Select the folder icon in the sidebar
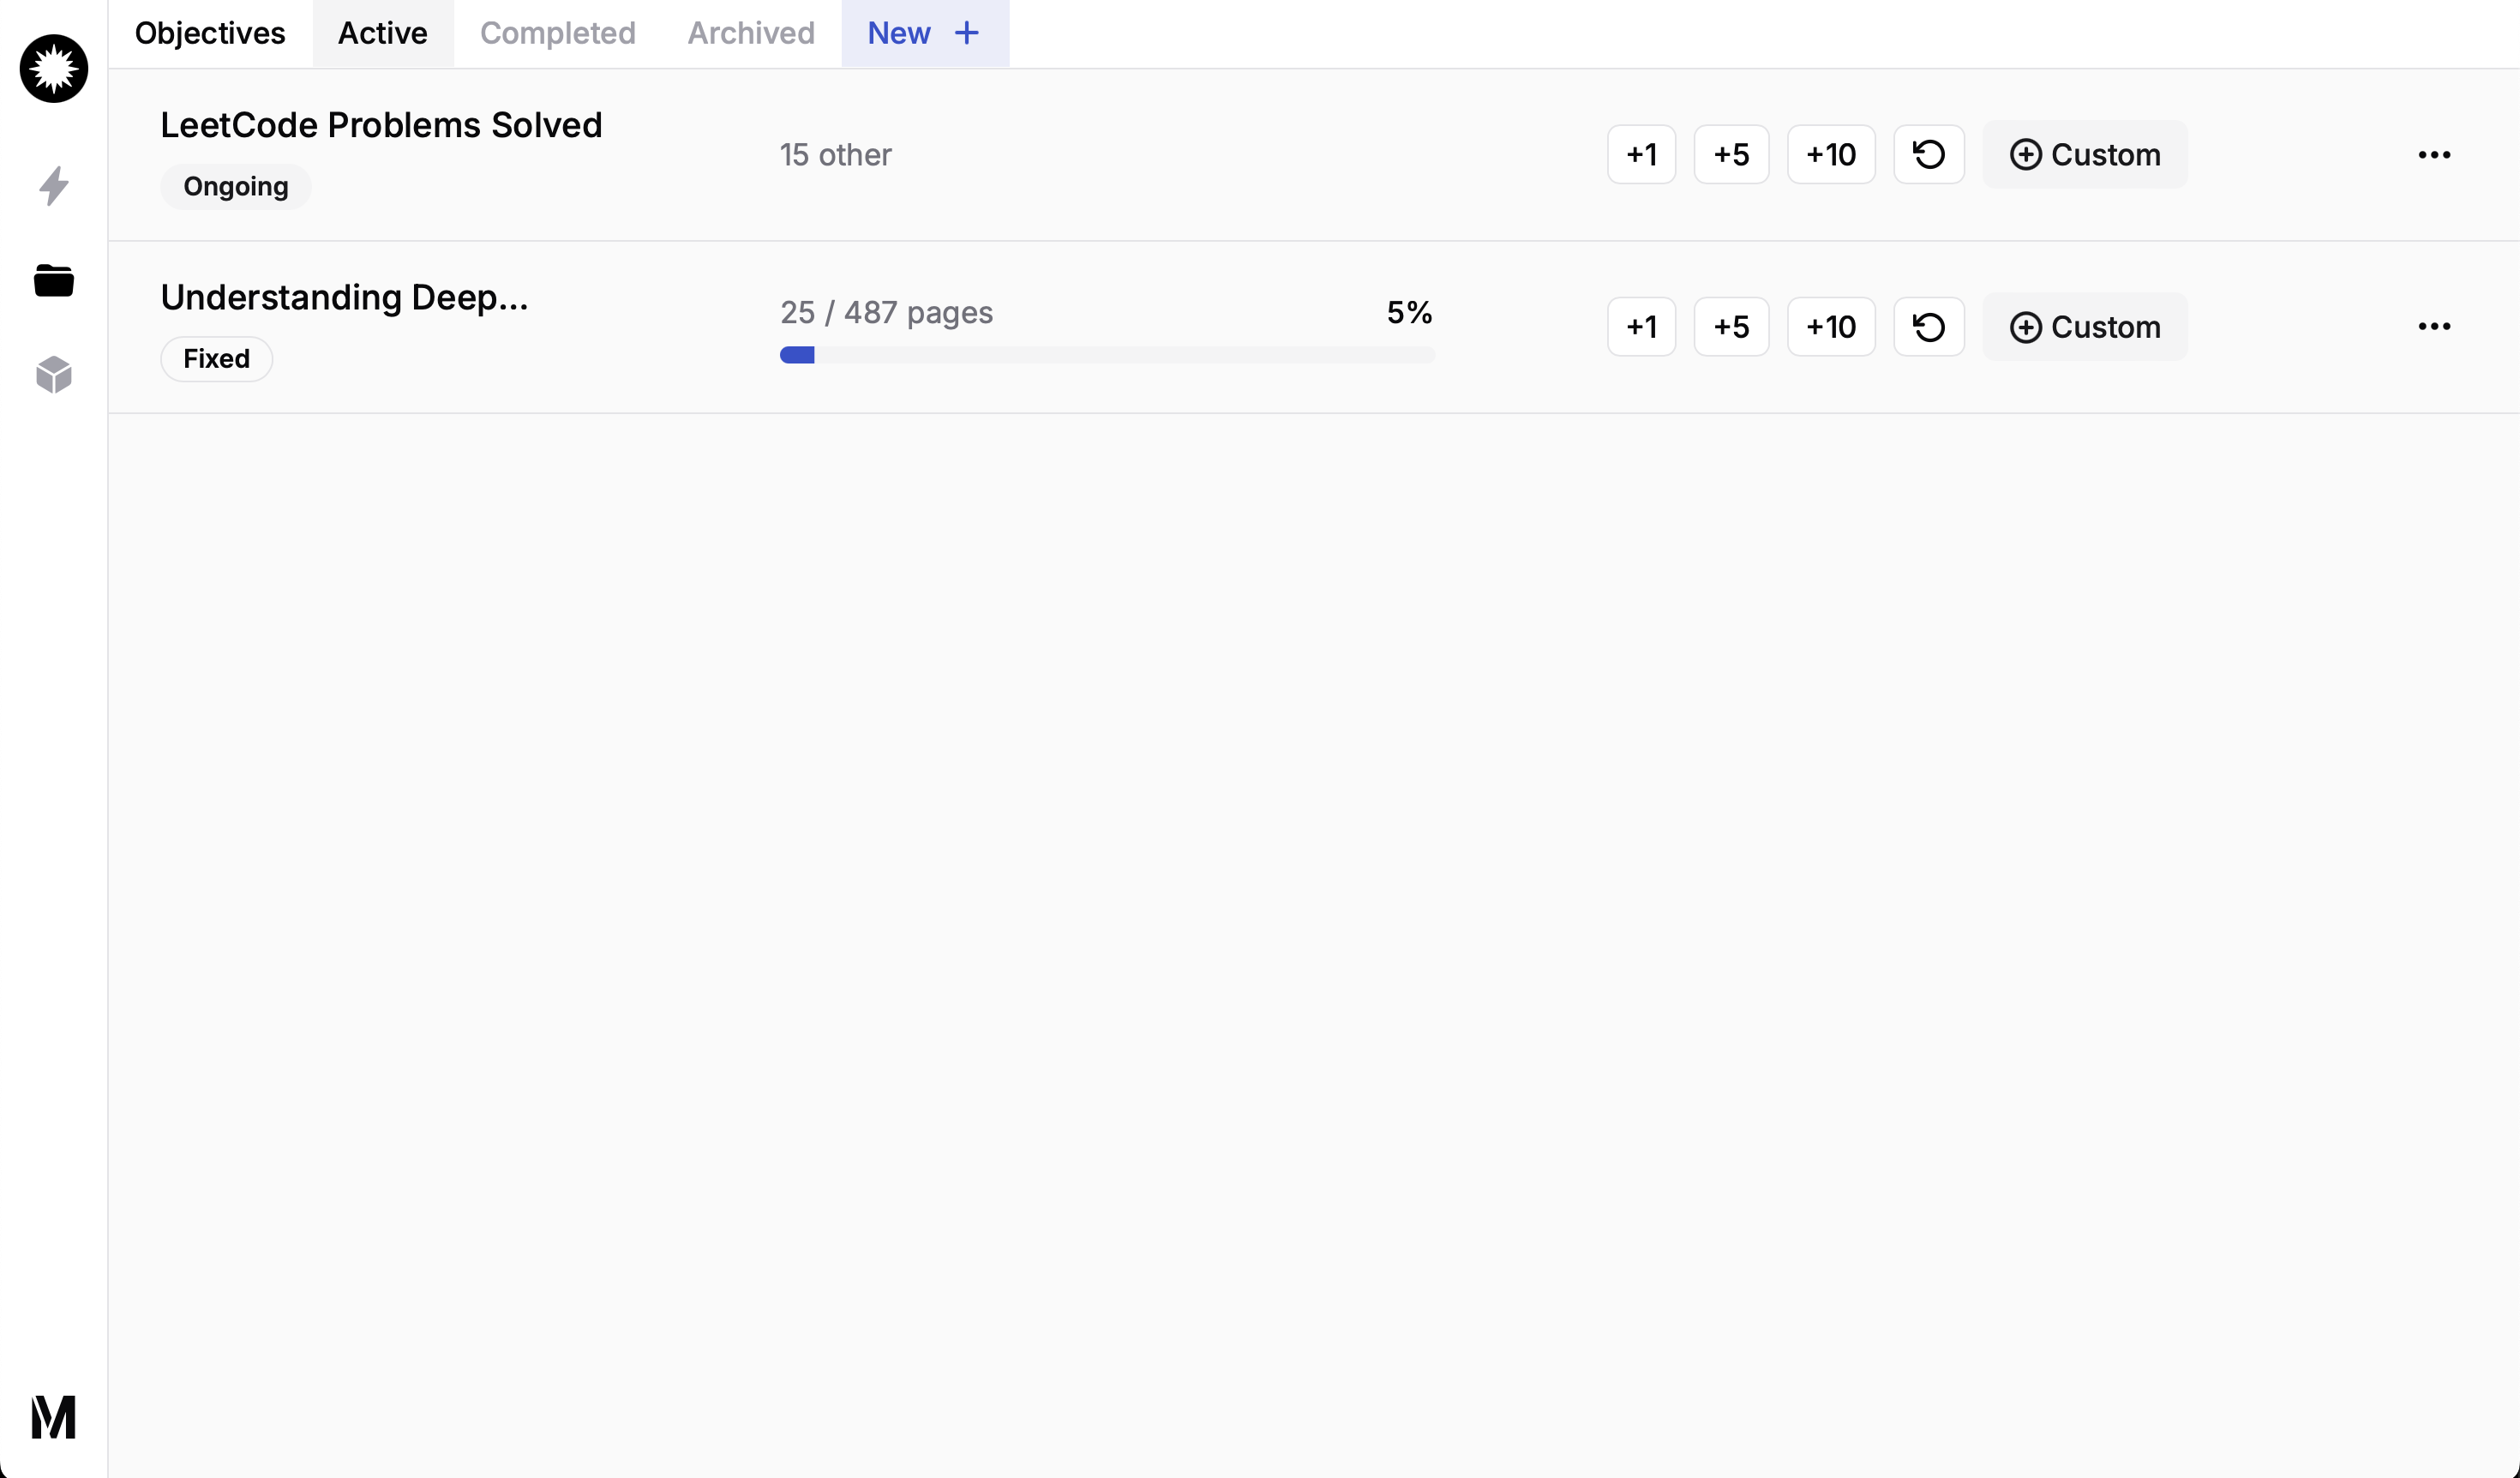2520x1478 pixels. coord(53,280)
